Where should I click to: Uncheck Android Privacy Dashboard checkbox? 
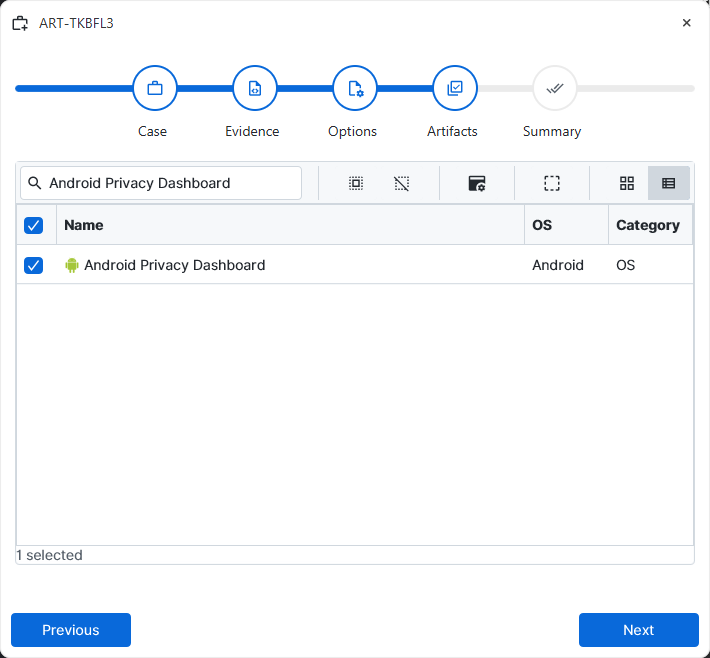tap(34, 265)
